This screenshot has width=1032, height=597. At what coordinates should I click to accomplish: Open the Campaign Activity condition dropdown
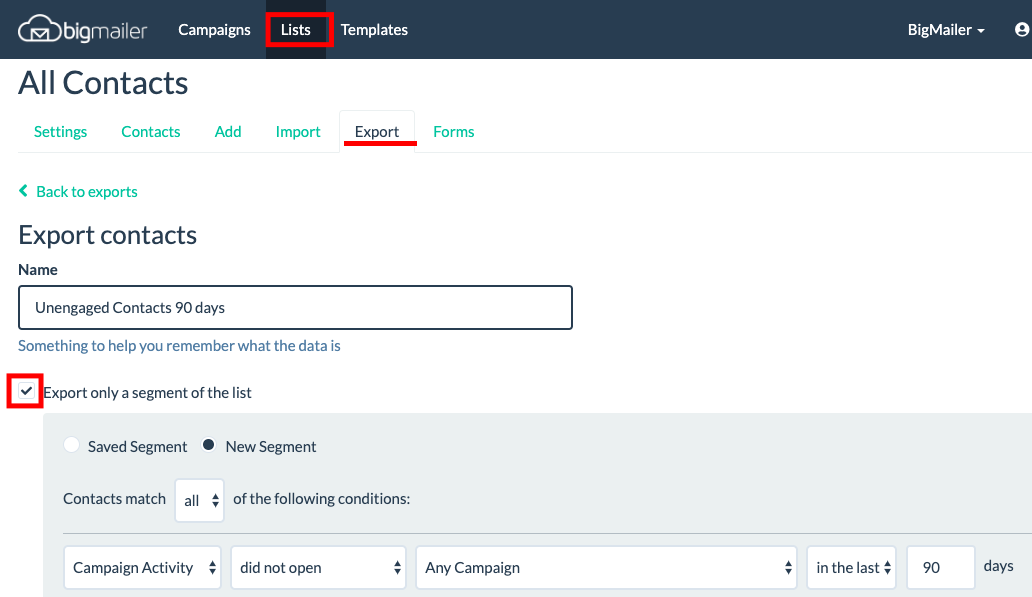142,567
